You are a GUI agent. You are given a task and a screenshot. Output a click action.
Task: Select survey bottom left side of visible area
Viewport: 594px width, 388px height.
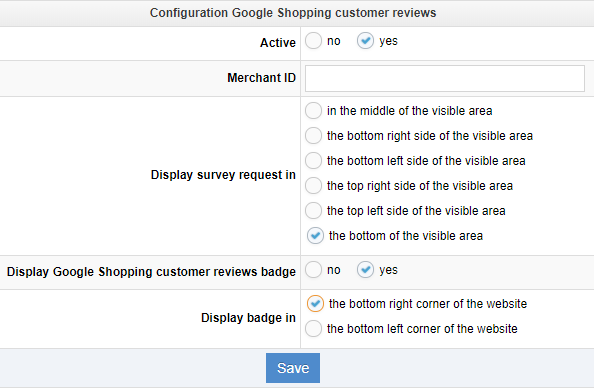click(x=313, y=161)
